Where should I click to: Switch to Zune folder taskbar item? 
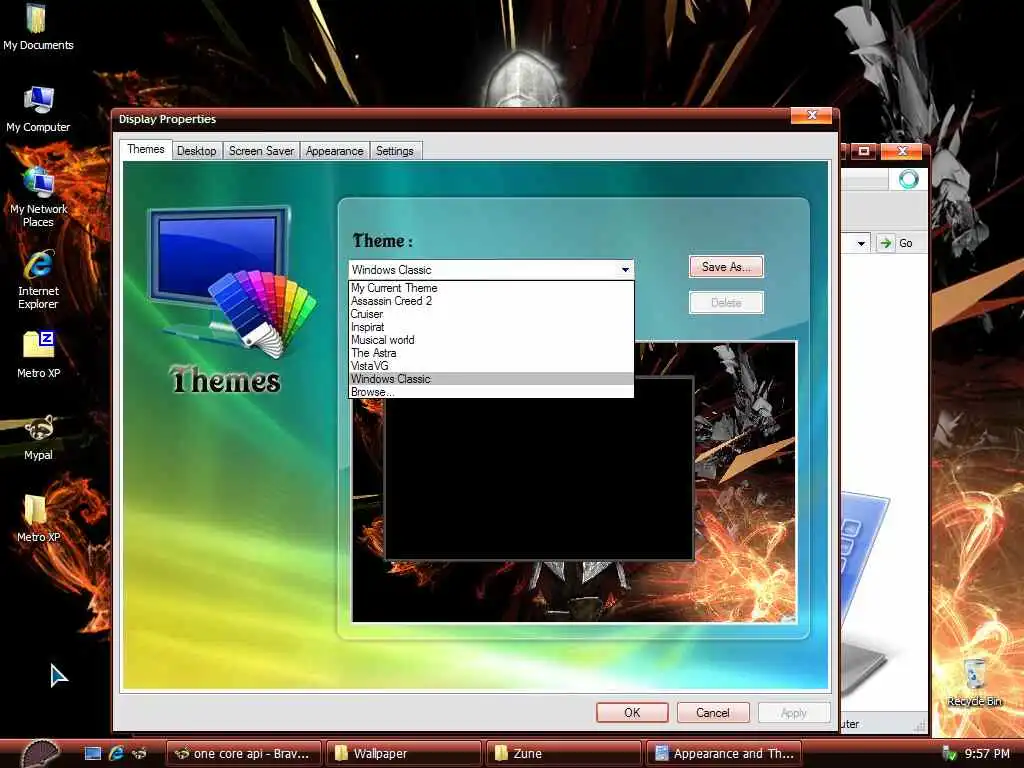pos(563,754)
